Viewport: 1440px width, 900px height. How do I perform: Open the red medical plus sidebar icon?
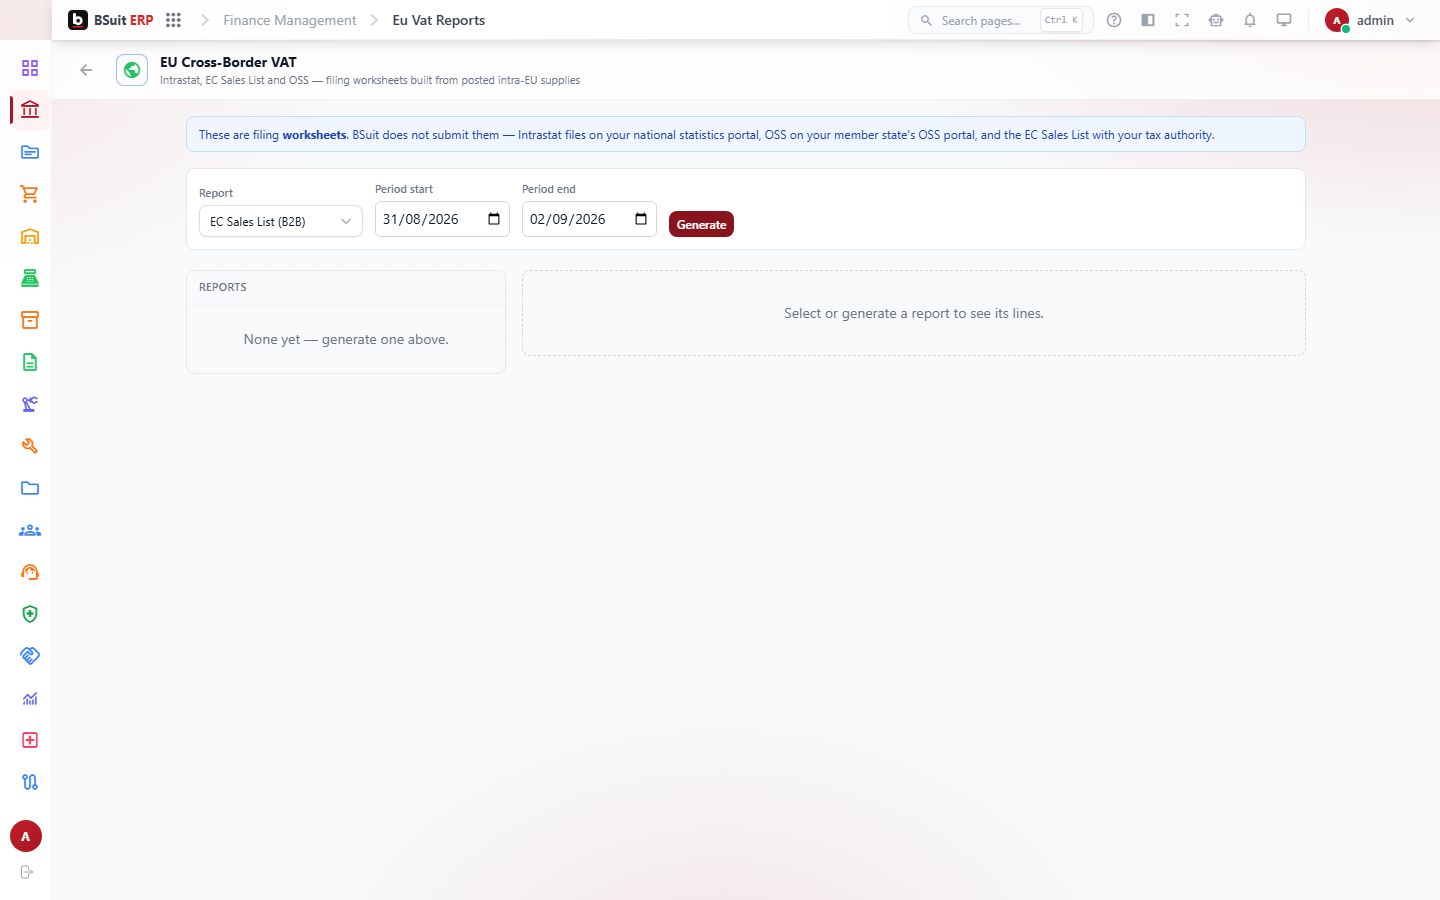30,740
